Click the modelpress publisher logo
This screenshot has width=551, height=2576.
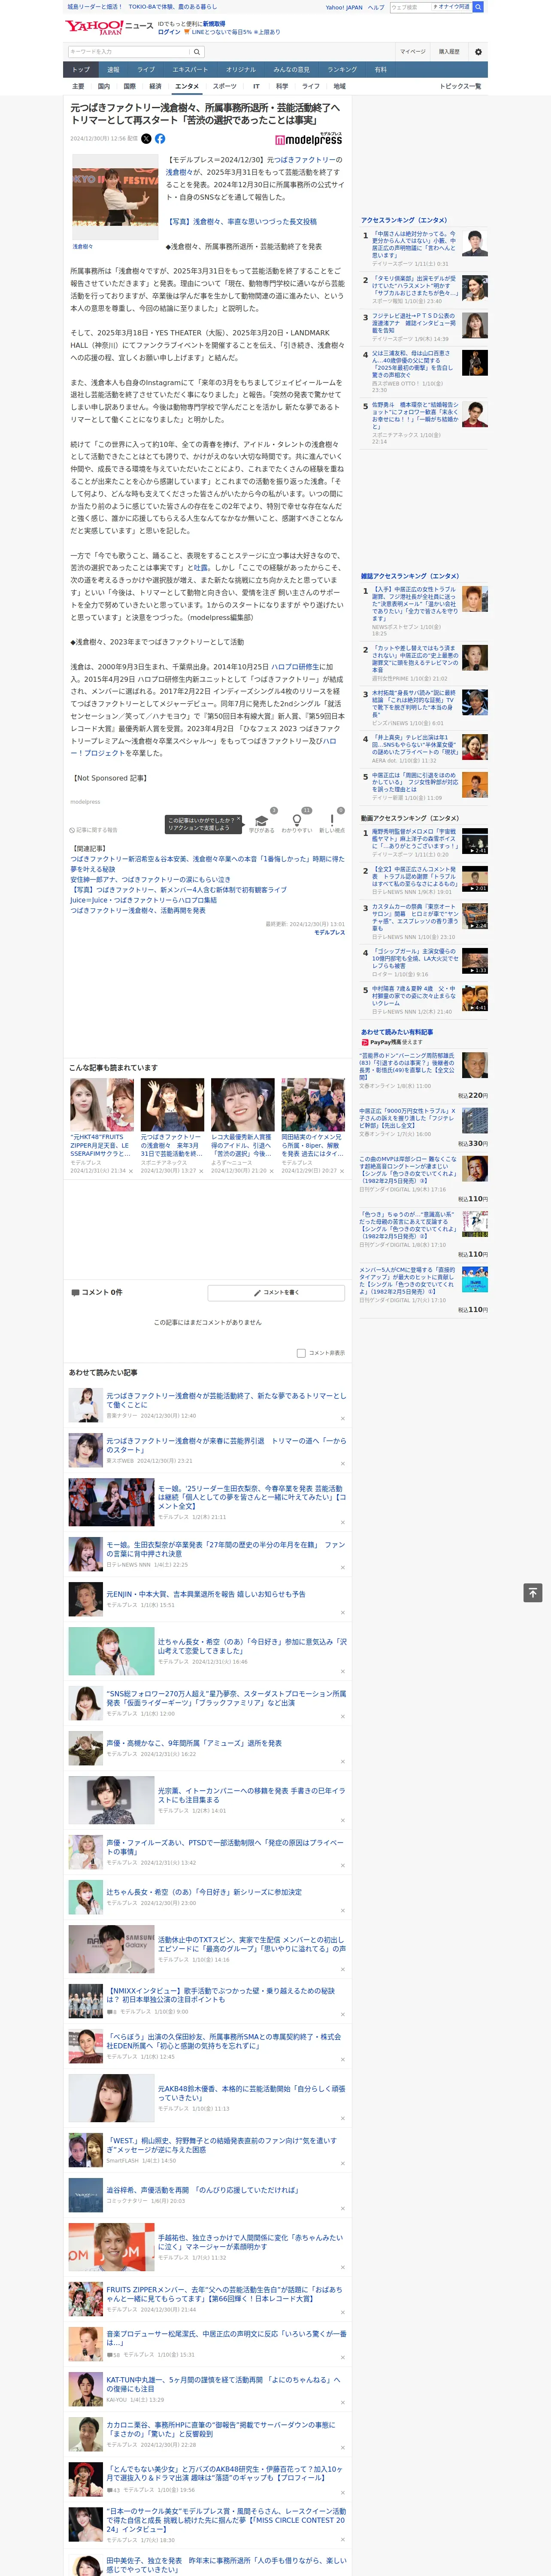click(308, 139)
